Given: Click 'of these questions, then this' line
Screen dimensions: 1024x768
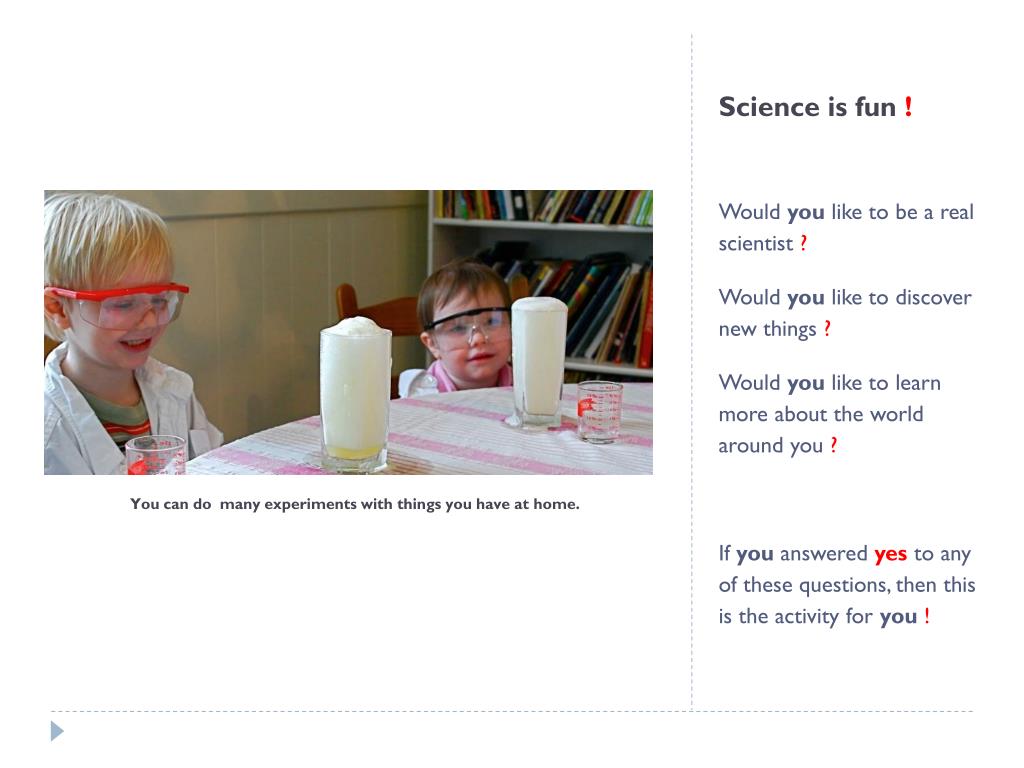Looking at the screenshot, I should (x=847, y=585).
